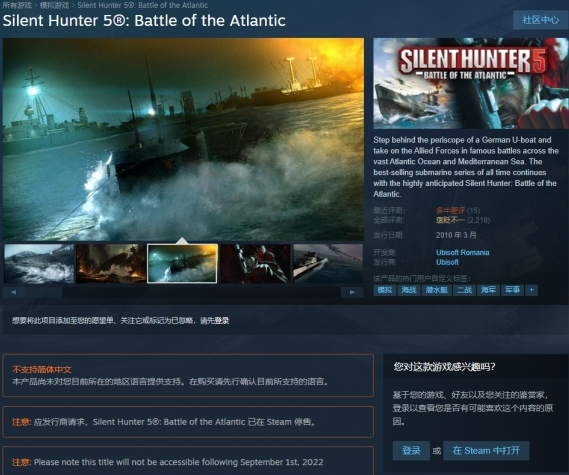Open the Ubisoft publisher link
Screen dimensions: 569x475
point(447,262)
